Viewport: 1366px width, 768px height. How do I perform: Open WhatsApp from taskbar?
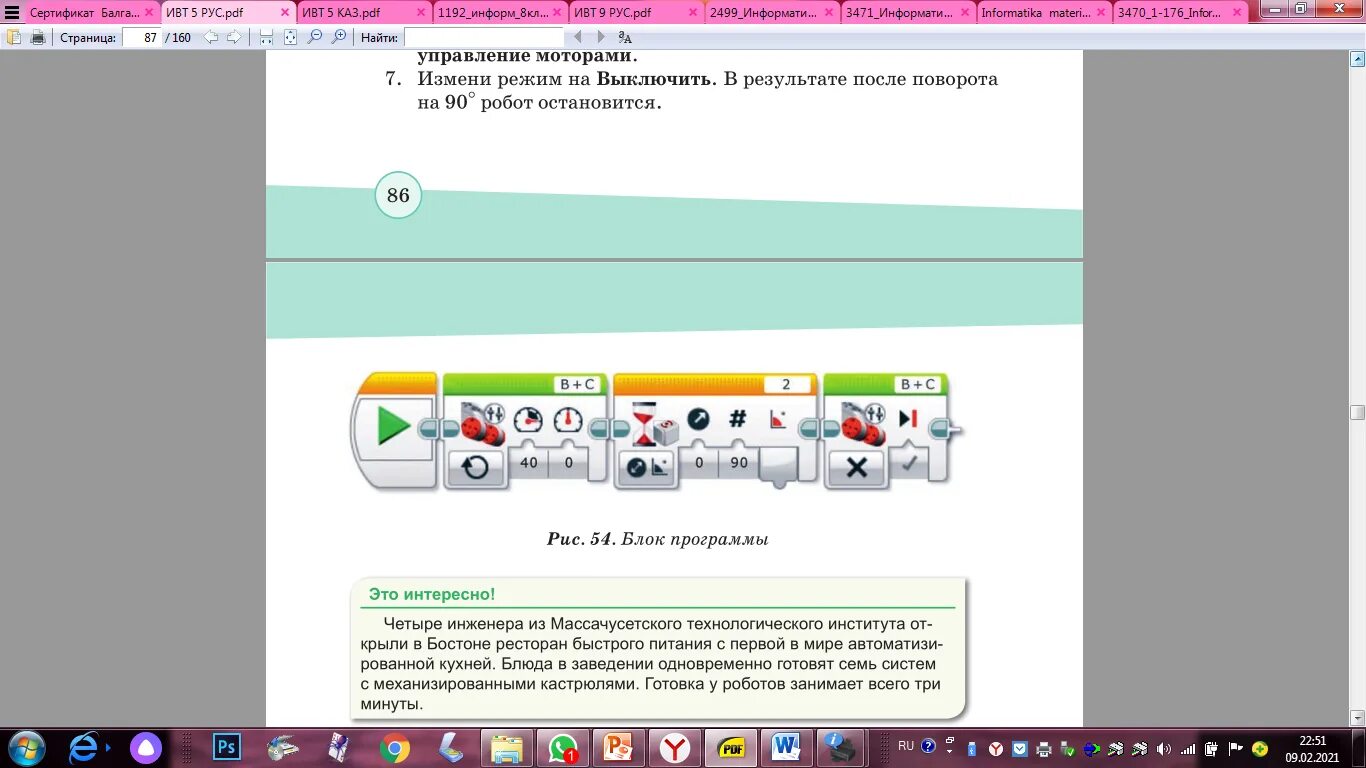563,748
